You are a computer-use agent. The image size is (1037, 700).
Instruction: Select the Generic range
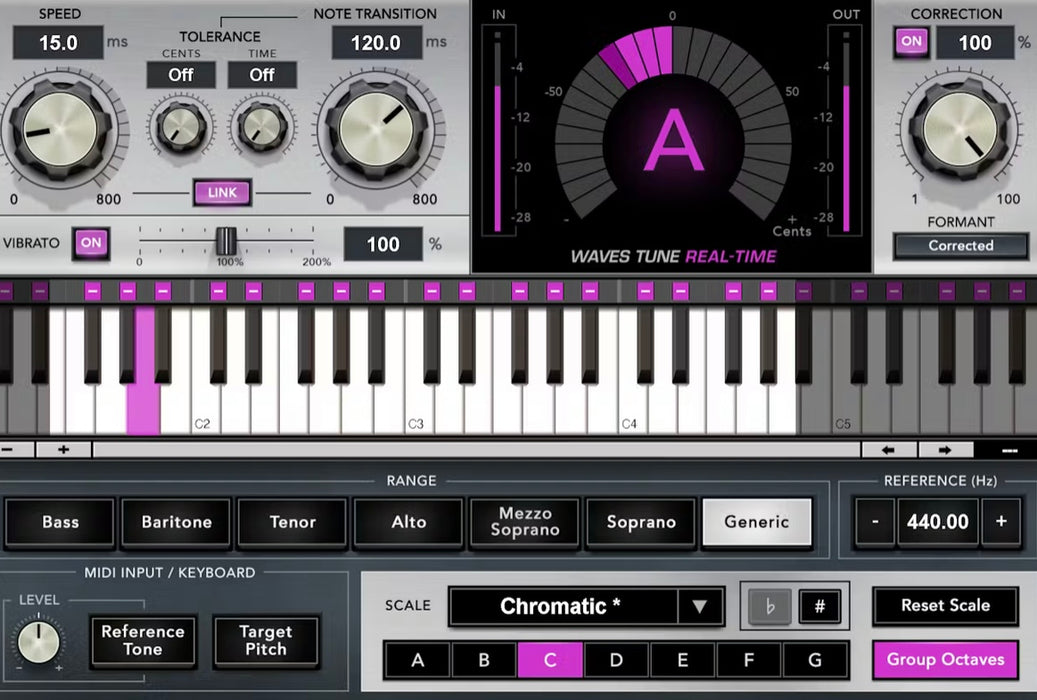pyautogui.click(x=757, y=522)
